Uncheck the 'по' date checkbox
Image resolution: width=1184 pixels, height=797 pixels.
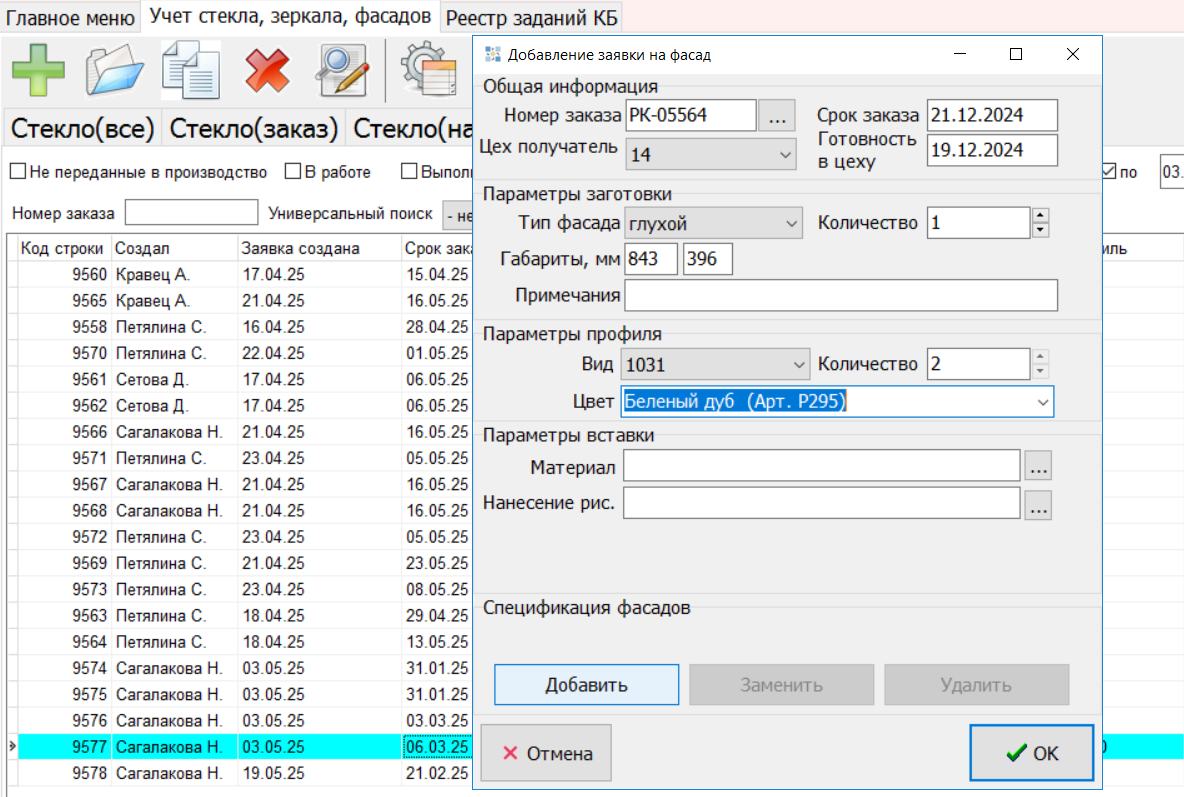(x=1108, y=172)
